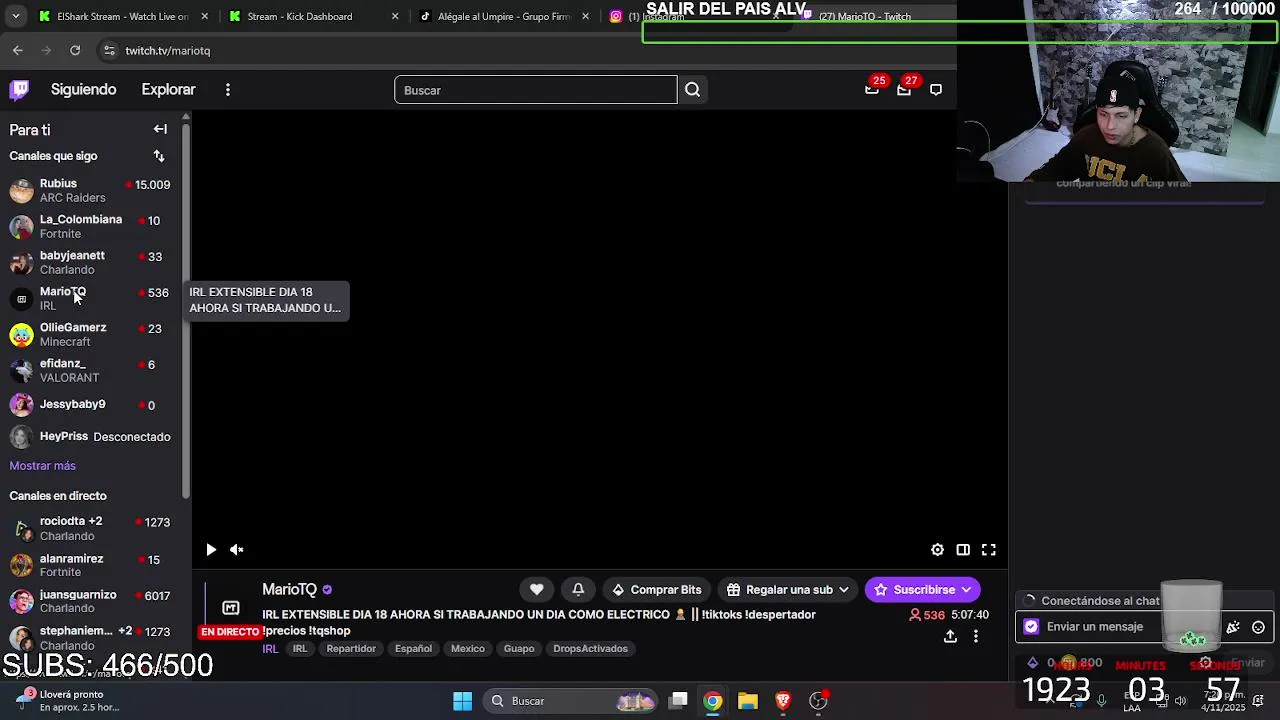Open more options below viewer count
This screenshot has width=1280, height=720.
(x=976, y=636)
